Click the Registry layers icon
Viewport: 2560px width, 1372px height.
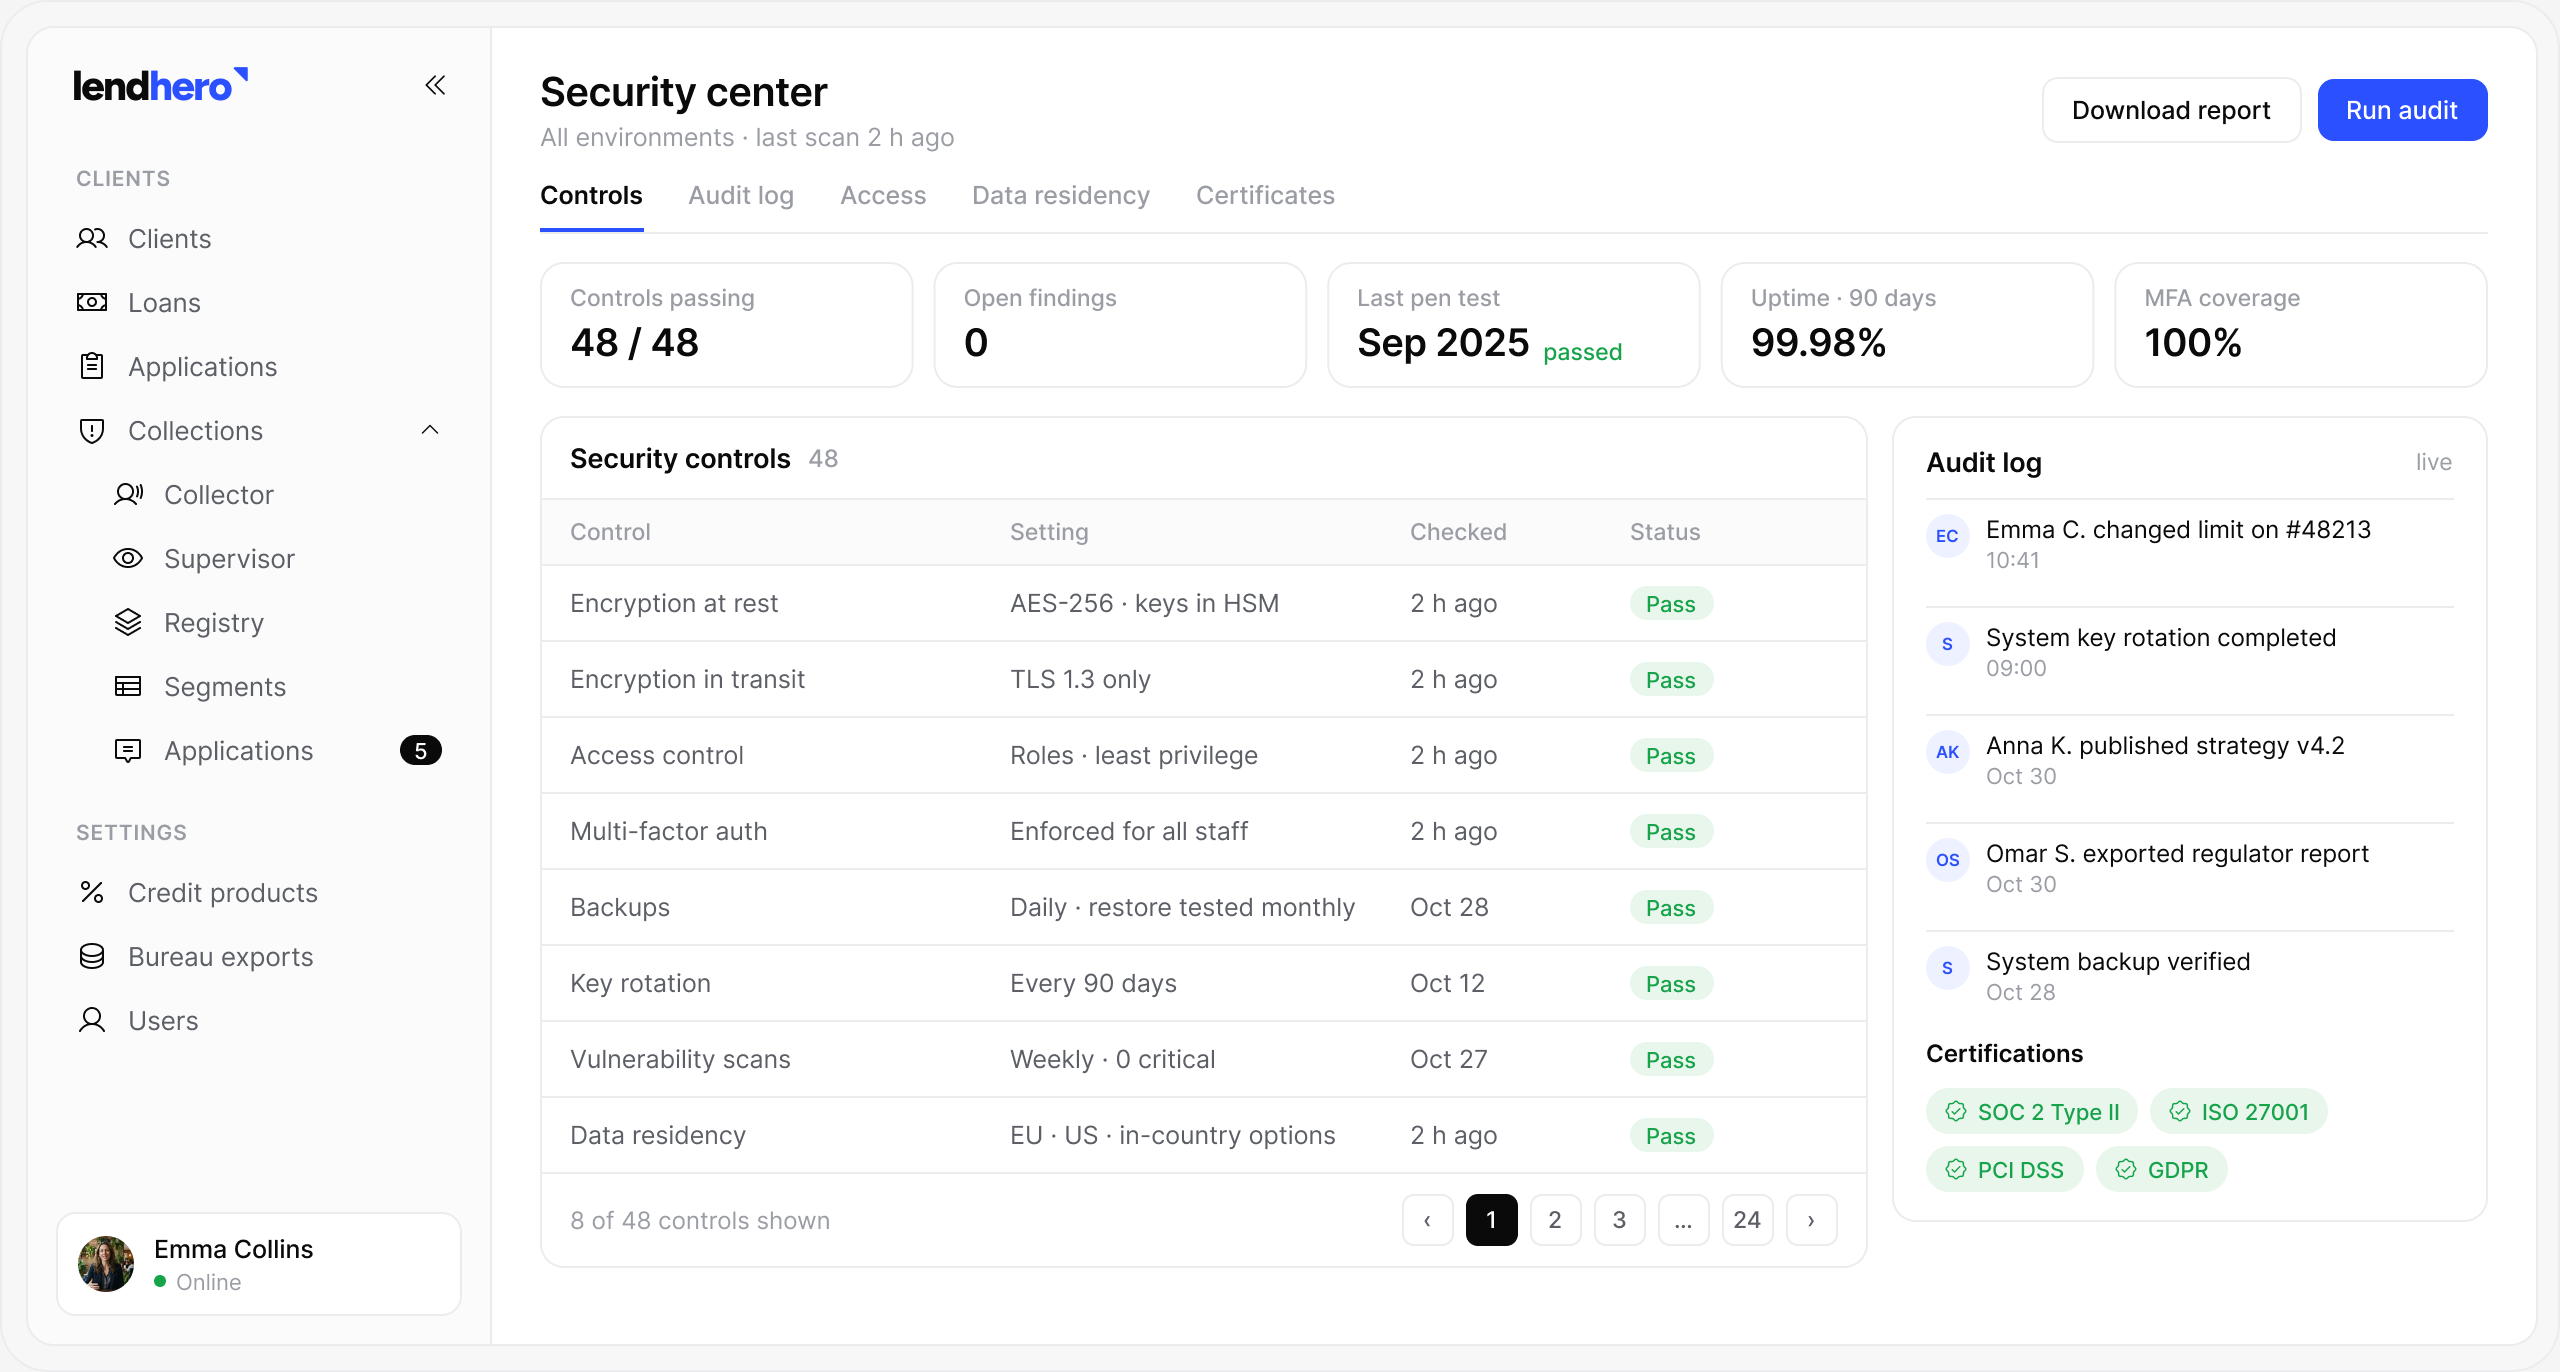tap(128, 623)
